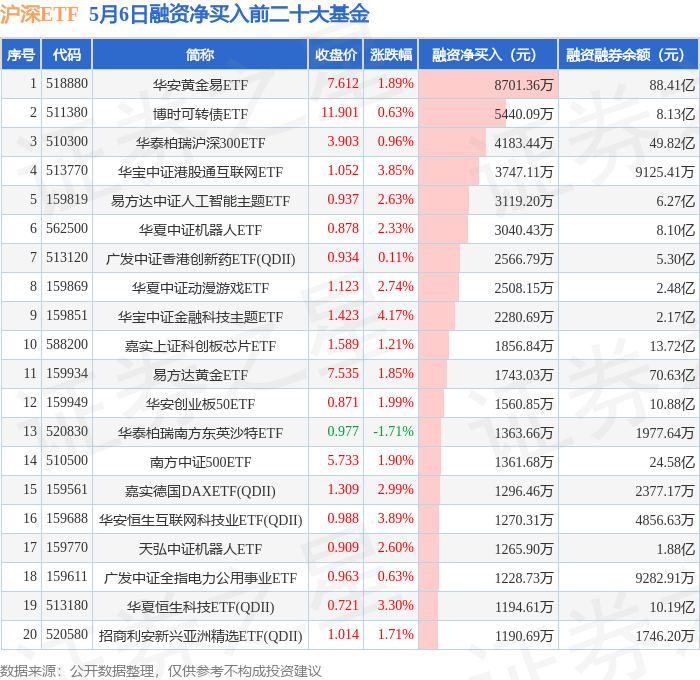Screen dimensions: 700x680
Task: Click balance value 13.72亿
Action: pyautogui.click(x=672, y=346)
